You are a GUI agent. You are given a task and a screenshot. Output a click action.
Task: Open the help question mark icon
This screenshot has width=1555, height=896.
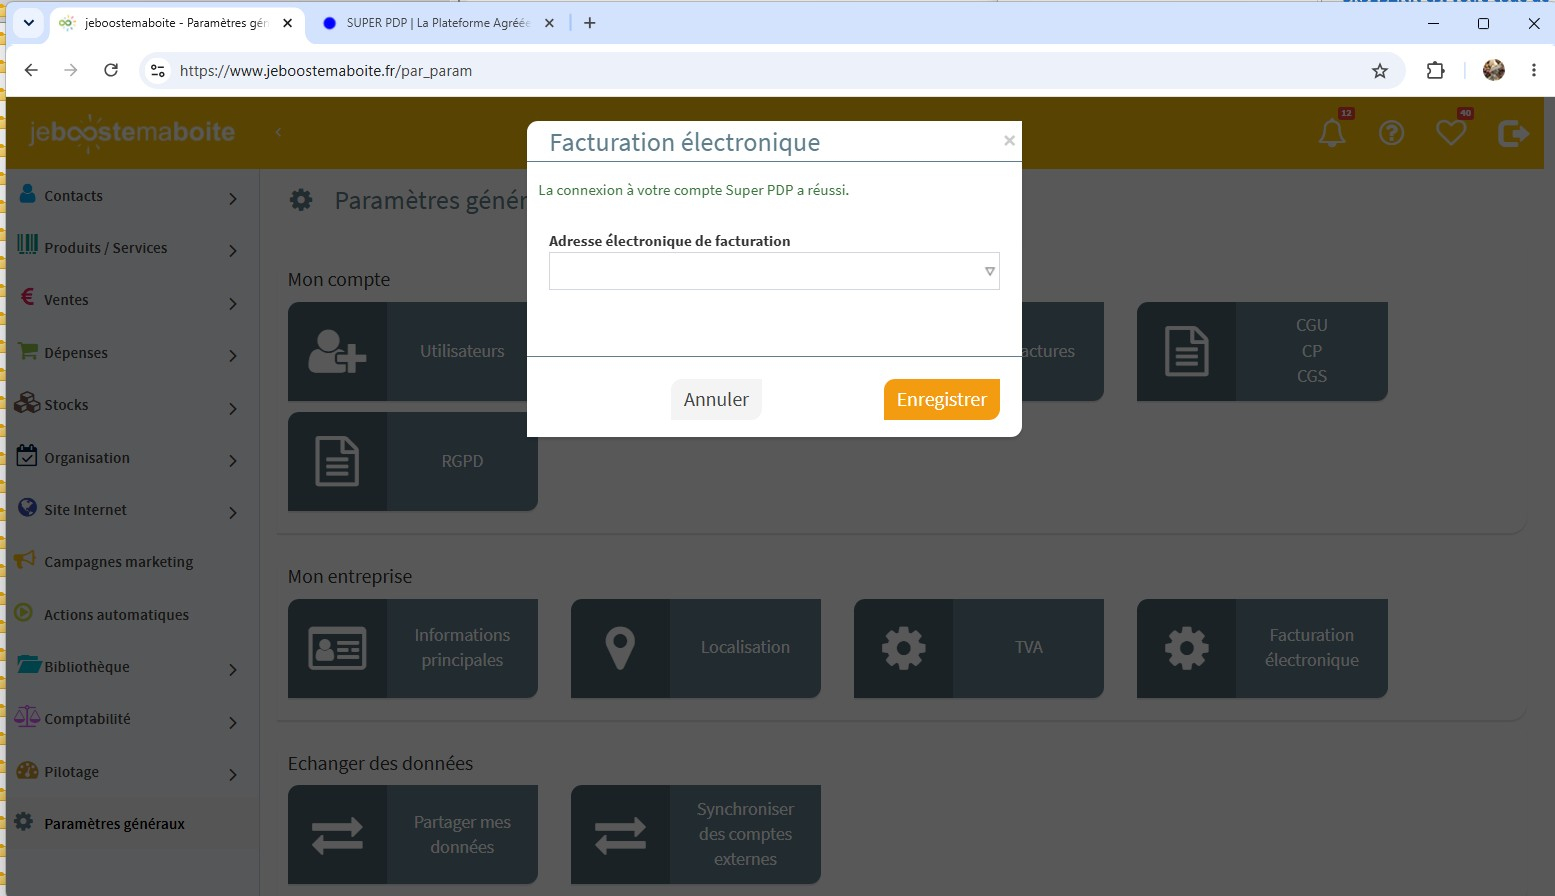[x=1391, y=132]
